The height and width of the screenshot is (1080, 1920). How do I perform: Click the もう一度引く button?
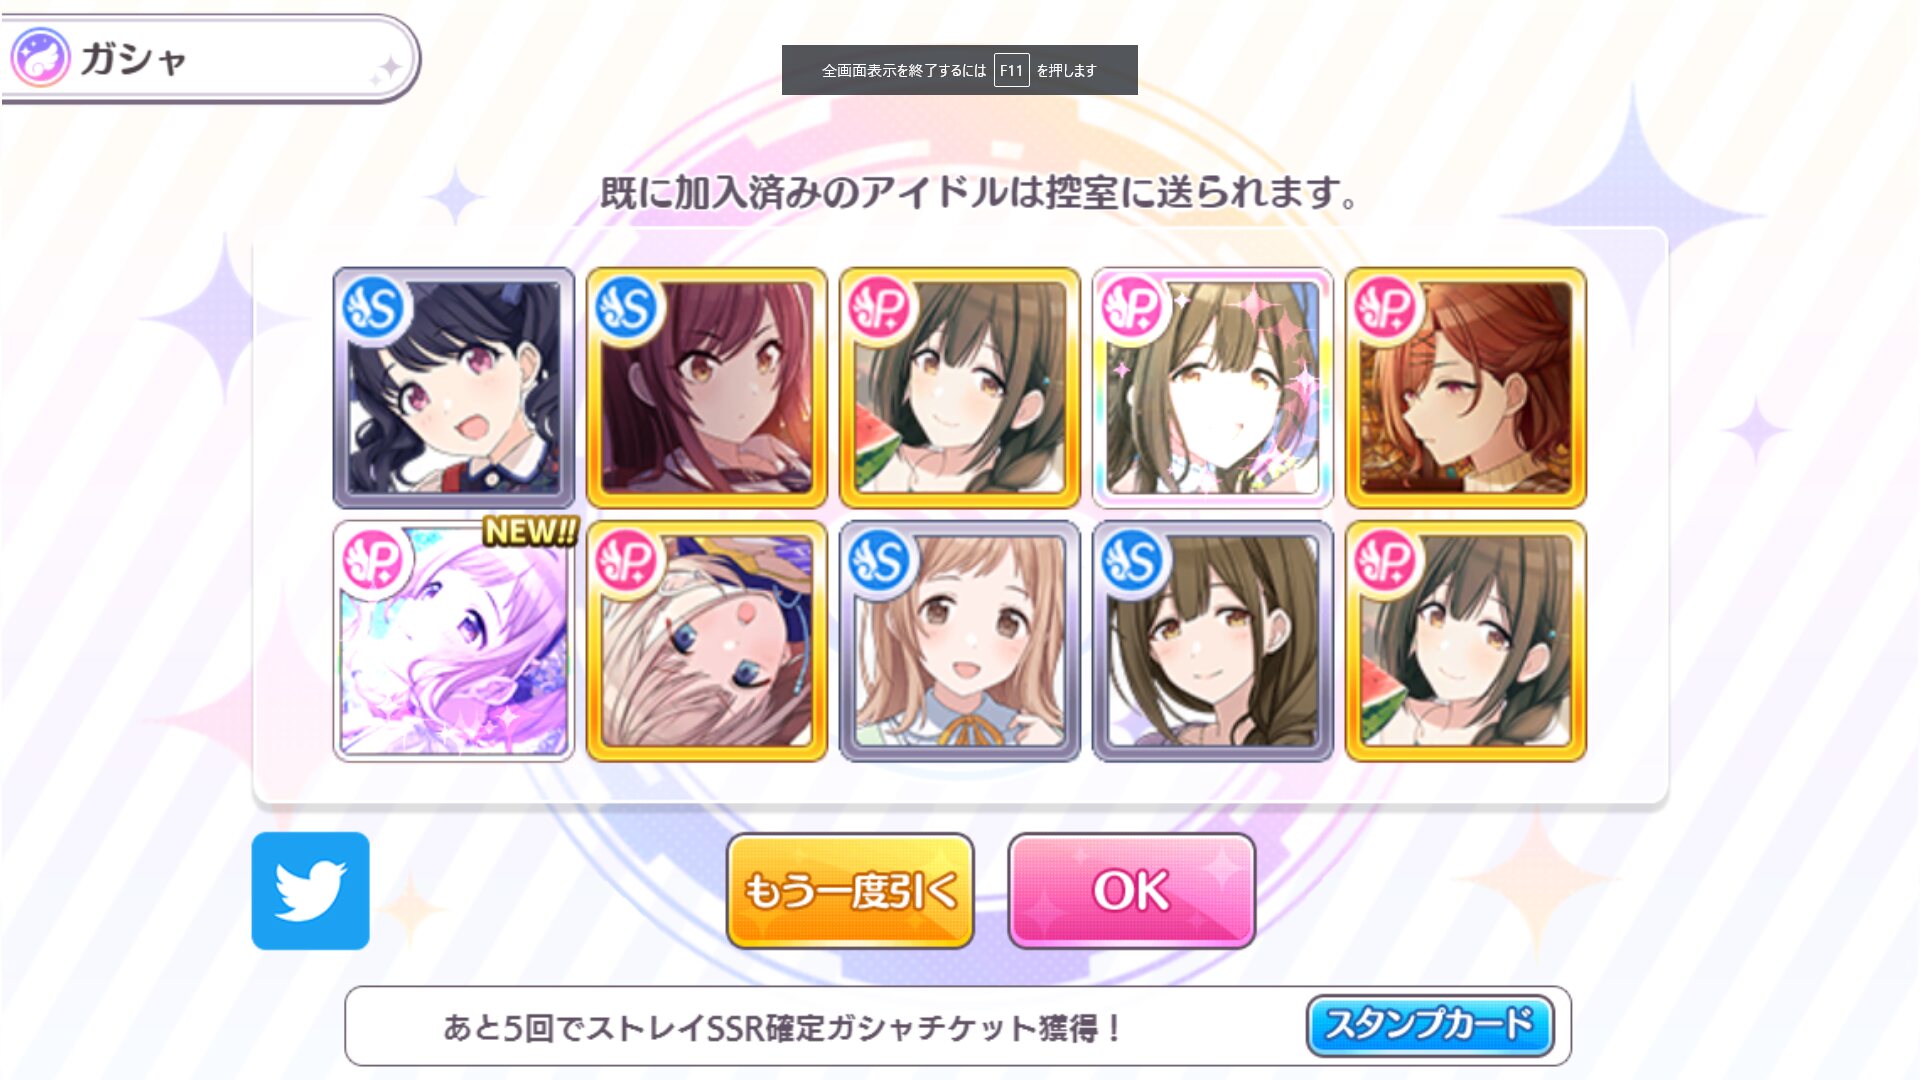[850, 890]
